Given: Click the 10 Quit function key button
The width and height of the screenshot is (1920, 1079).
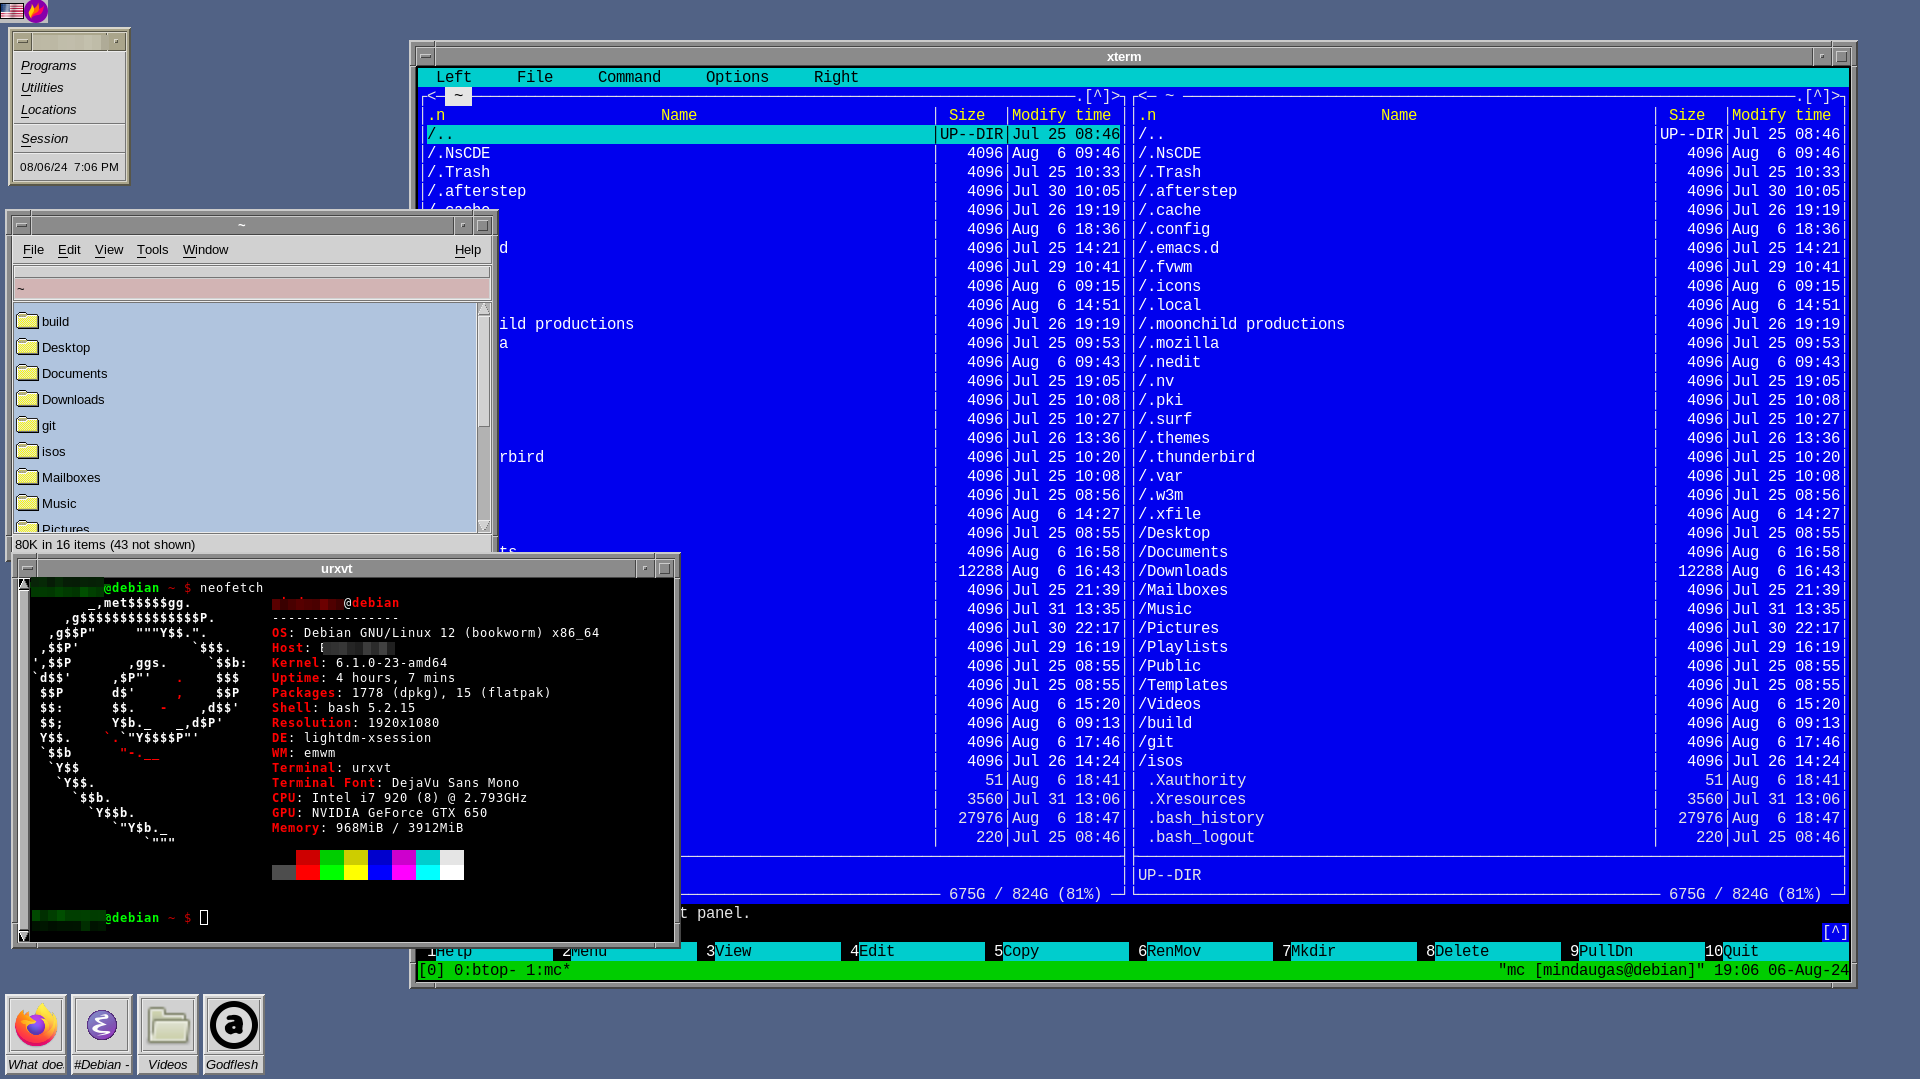Looking at the screenshot, I should click(1776, 951).
